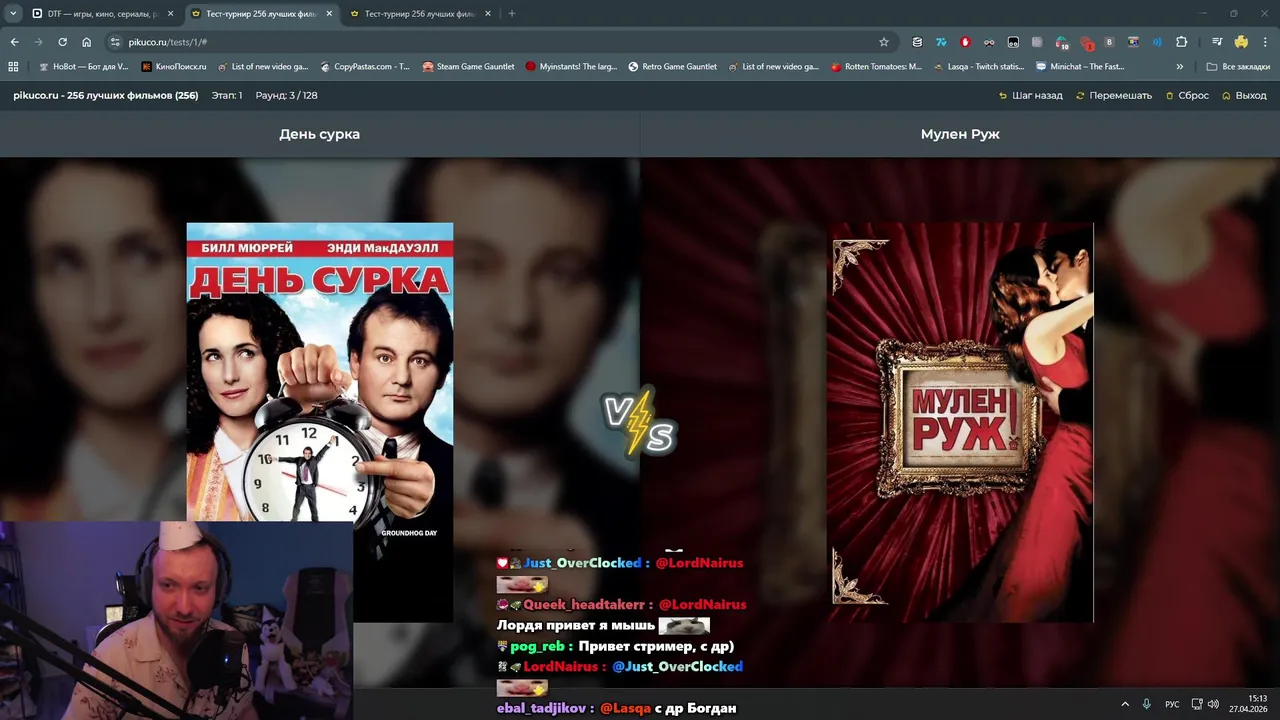Screen dimensions: 1280x720
Task: Open taskbar volume speaker icon
Action: [x=1213, y=704]
